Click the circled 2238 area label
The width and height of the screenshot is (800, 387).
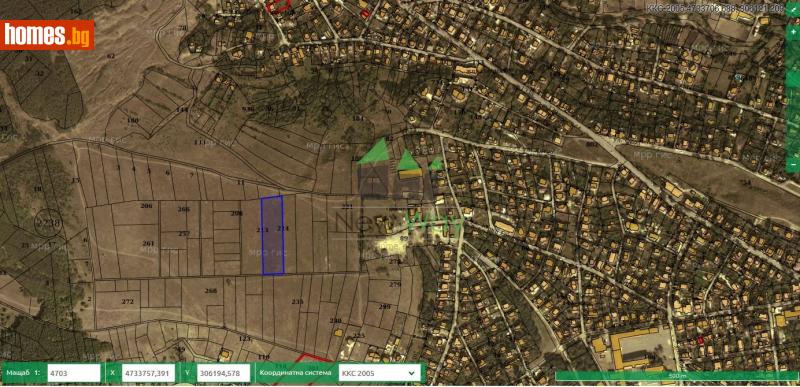[x=48, y=223]
